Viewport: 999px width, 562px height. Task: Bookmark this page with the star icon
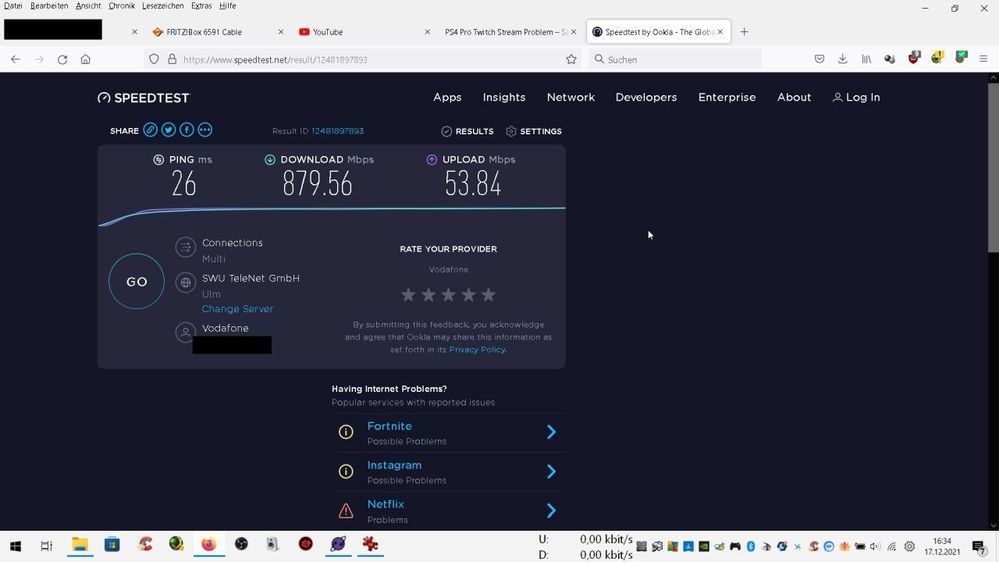point(571,59)
